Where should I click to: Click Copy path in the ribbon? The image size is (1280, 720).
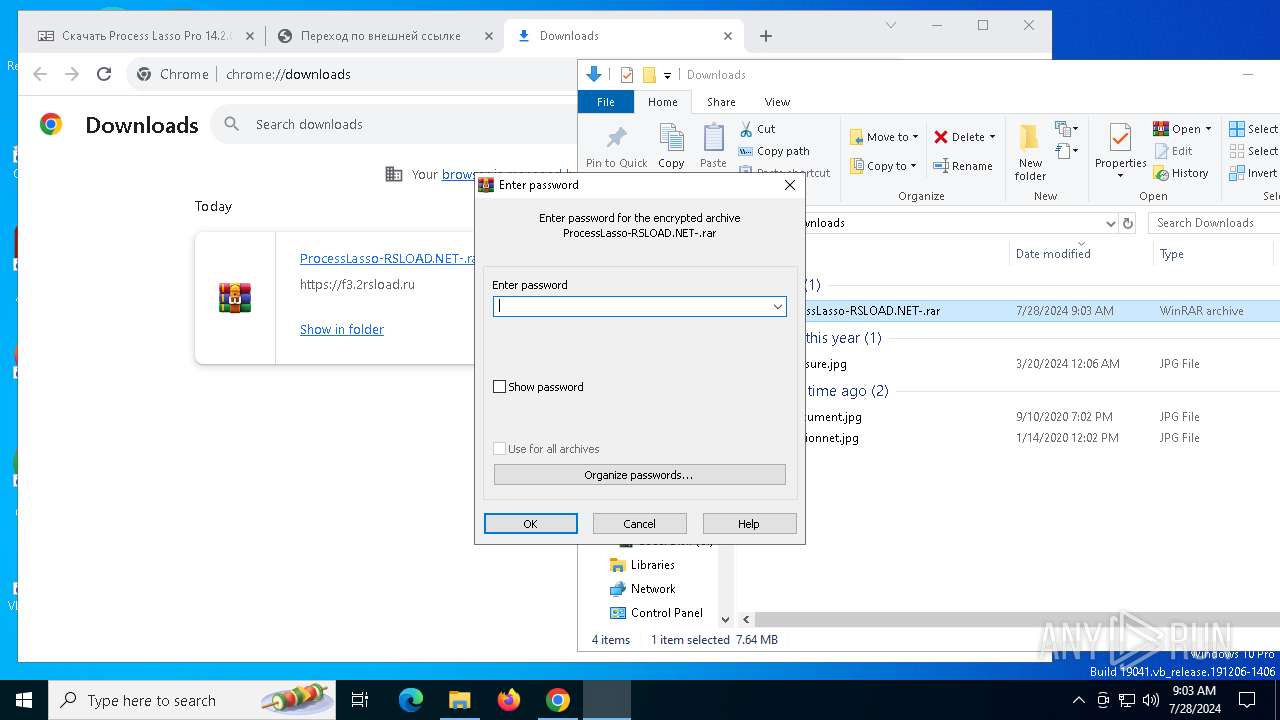click(774, 151)
